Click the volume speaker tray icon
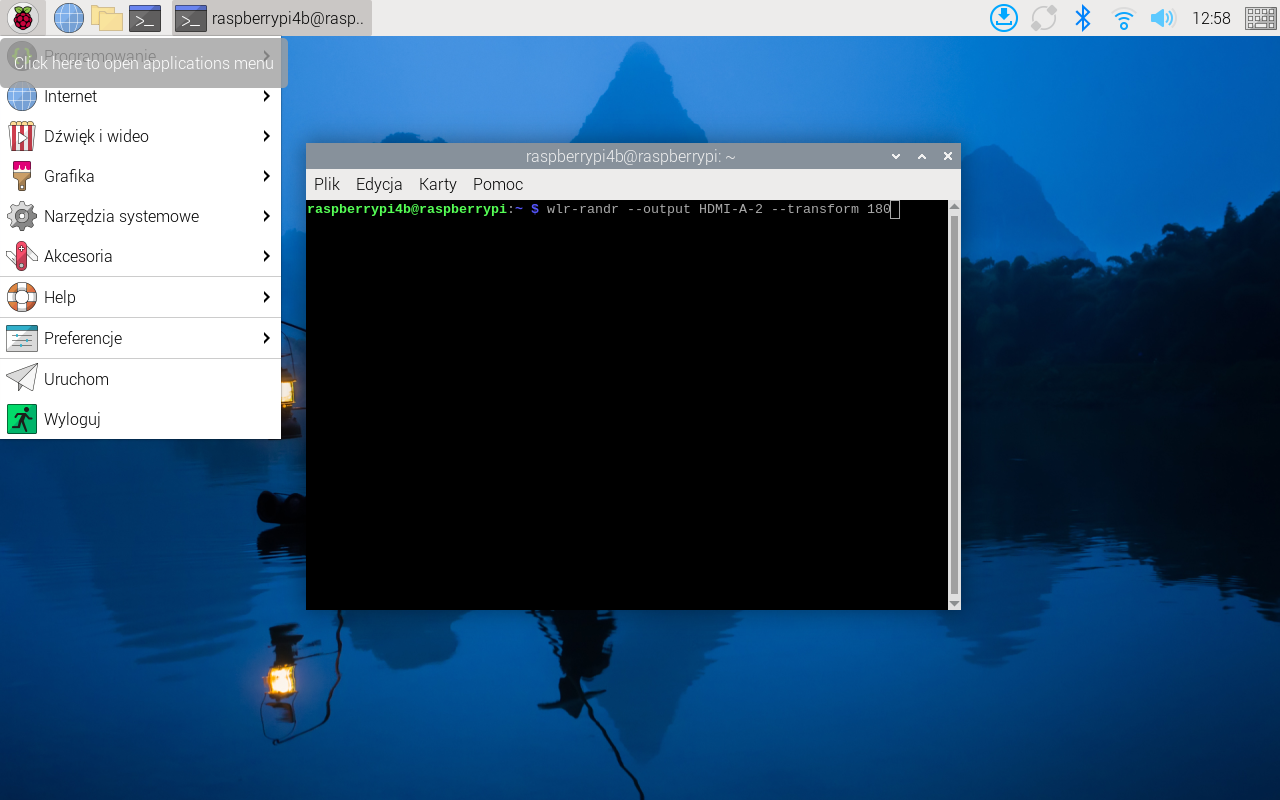This screenshot has height=800, width=1280. pos(1161,18)
